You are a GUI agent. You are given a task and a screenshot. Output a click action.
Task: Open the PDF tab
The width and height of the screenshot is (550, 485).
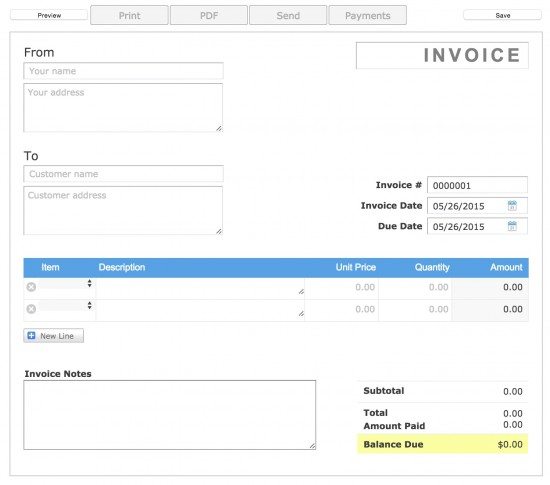(x=209, y=15)
